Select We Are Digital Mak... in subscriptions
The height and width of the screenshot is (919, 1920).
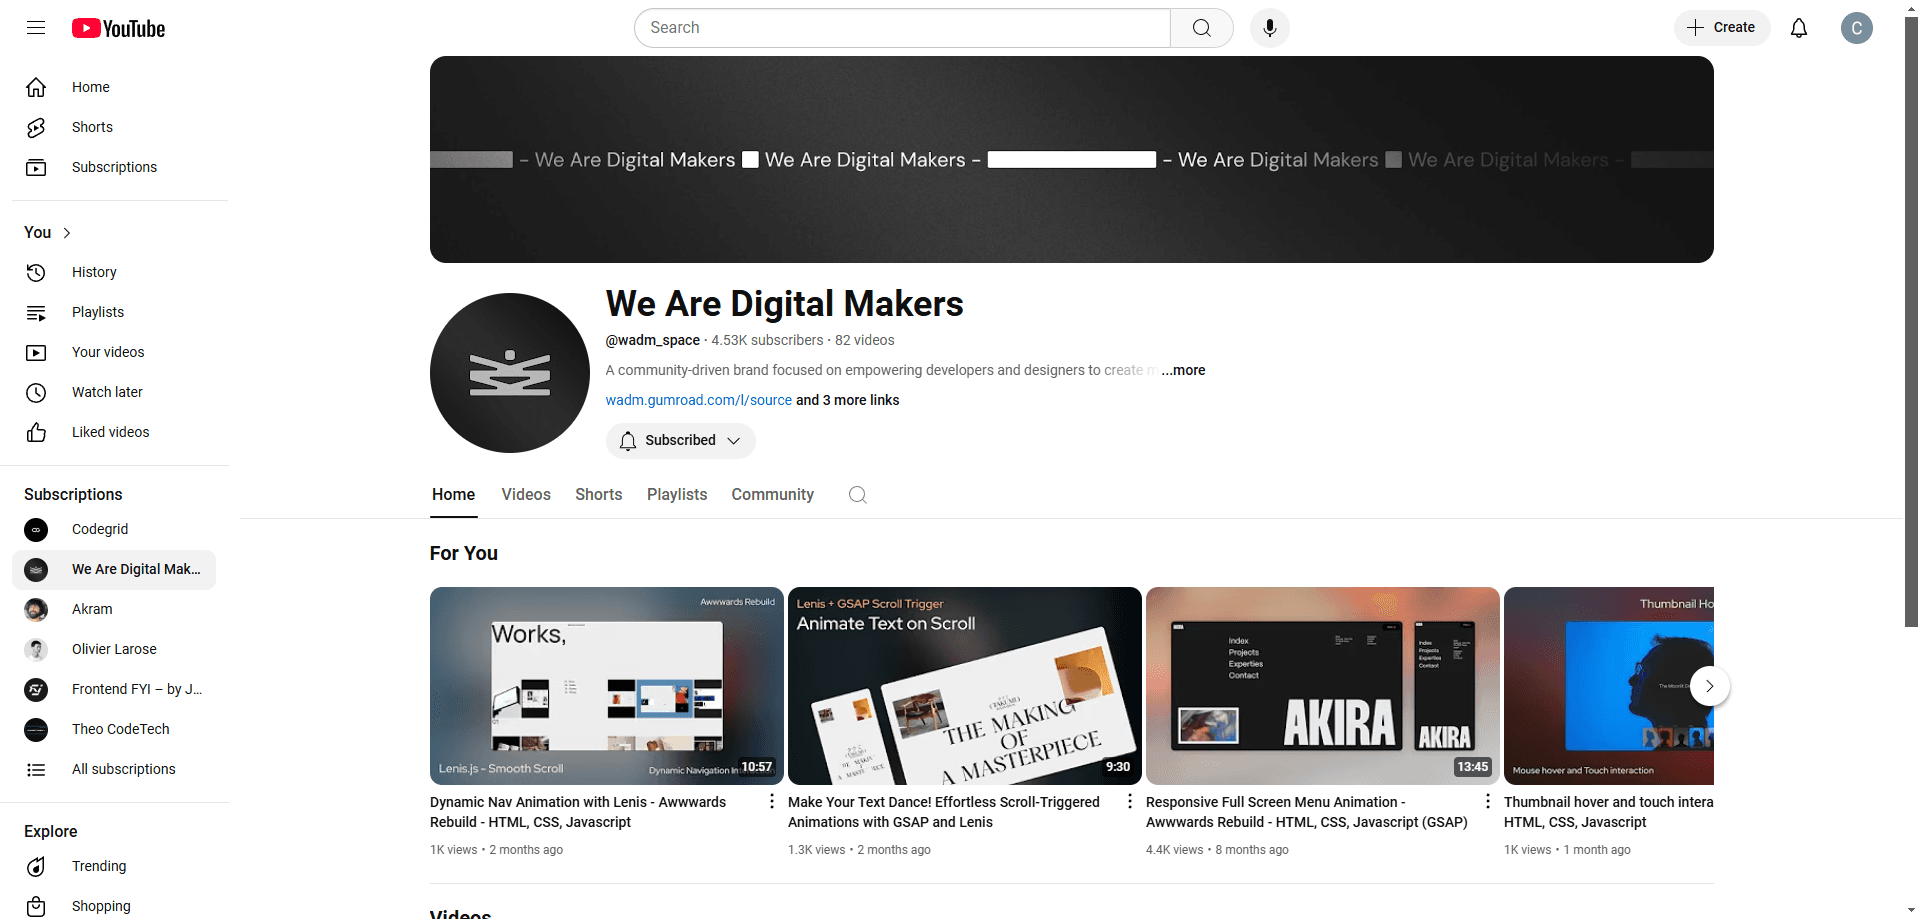click(x=114, y=569)
